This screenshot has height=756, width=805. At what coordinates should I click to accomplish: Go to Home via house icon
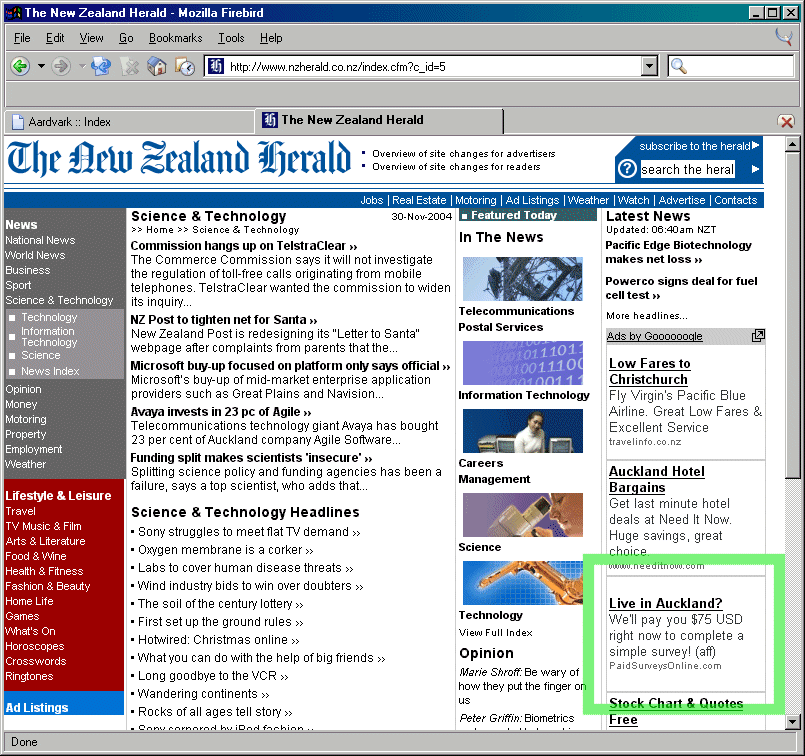(157, 67)
